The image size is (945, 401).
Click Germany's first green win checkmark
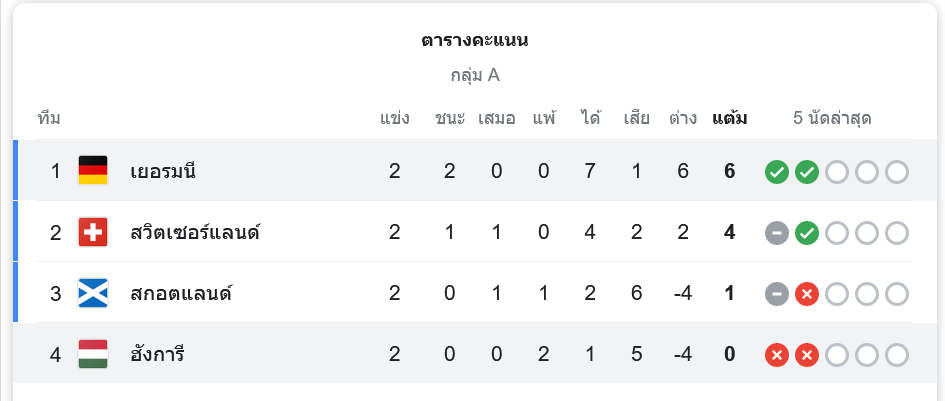[776, 172]
